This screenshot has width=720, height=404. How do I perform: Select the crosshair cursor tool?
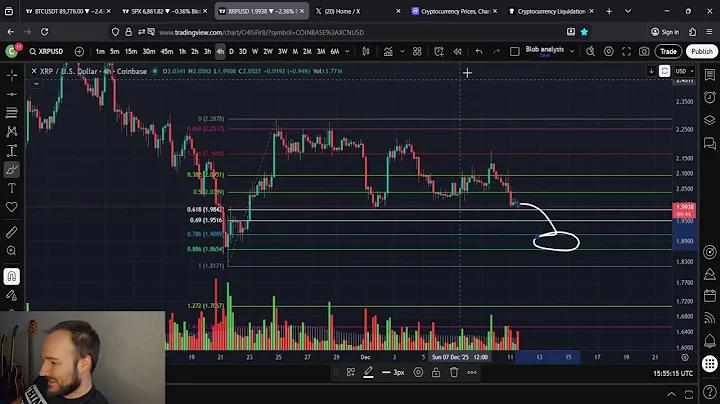pyautogui.click(x=11, y=75)
